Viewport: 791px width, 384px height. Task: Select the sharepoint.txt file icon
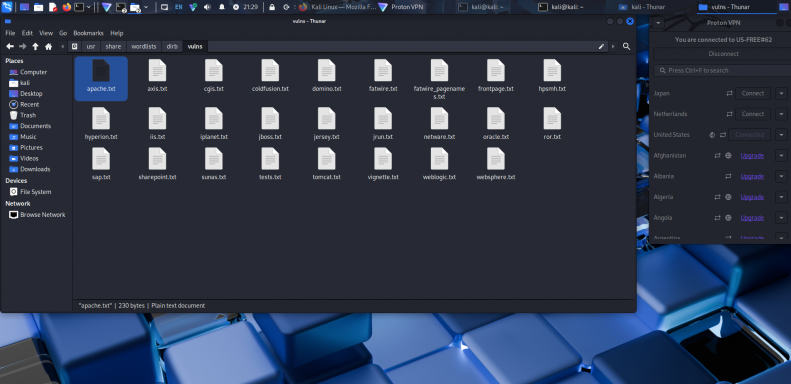coord(157,159)
